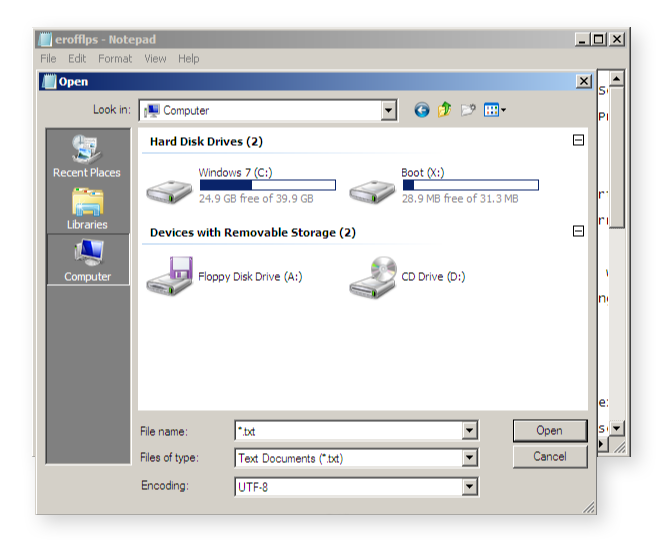Click the Cancel button

549,456
